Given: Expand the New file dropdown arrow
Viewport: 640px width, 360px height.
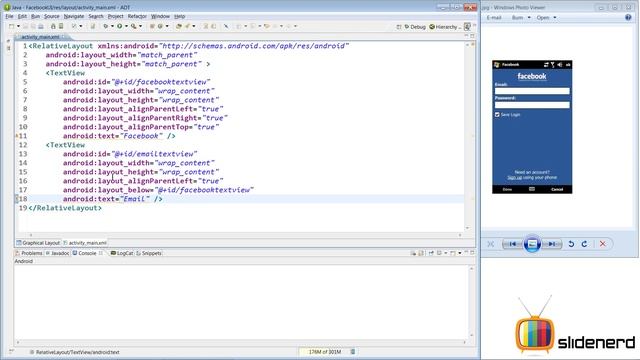Looking at the screenshot, I should [x=18, y=26].
